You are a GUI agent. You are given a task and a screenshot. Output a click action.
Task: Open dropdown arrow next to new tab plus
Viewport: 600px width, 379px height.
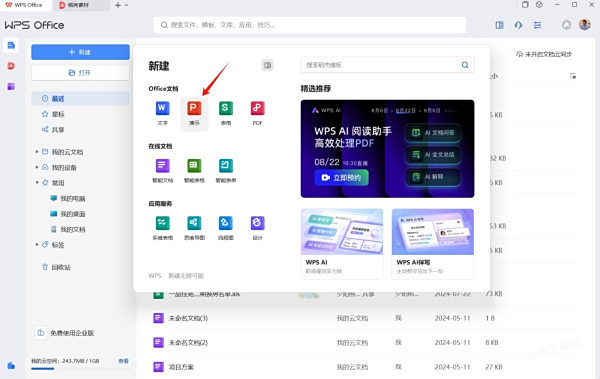127,5
